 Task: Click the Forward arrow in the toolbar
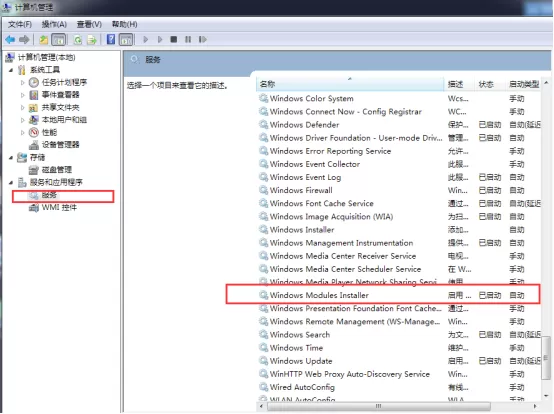pyautogui.click(x=24, y=39)
